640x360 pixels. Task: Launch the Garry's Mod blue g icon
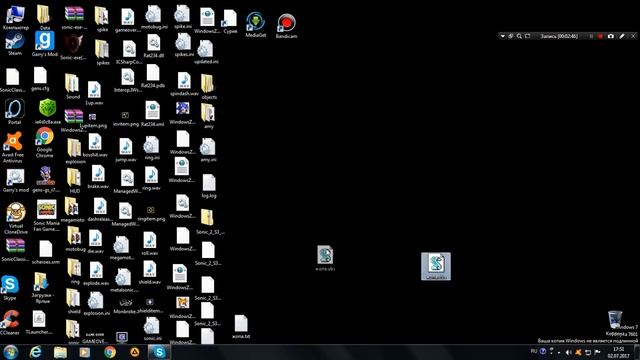coord(44,44)
